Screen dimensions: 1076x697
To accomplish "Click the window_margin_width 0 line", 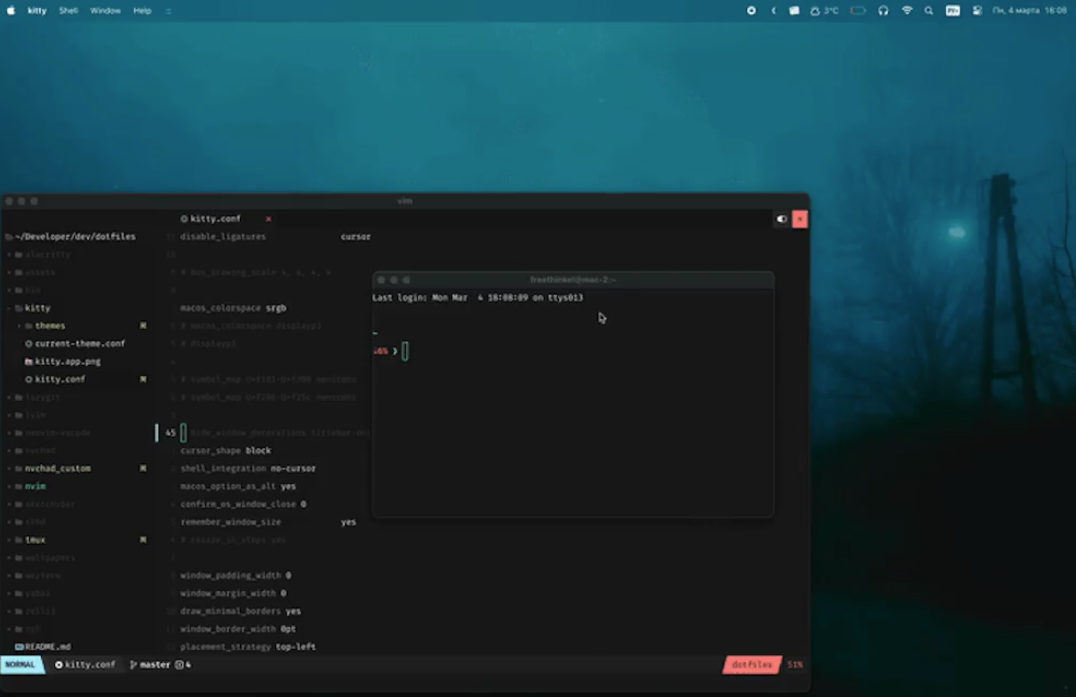I will [233, 593].
